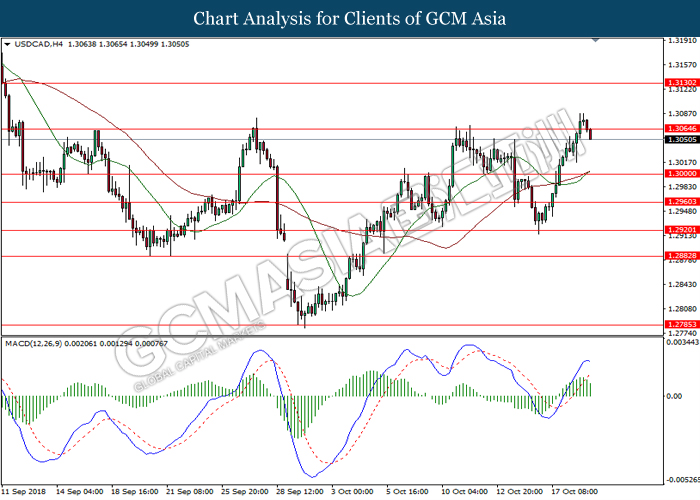
Task: Click the 5 Oct 16:00 time label
Action: coord(407,492)
